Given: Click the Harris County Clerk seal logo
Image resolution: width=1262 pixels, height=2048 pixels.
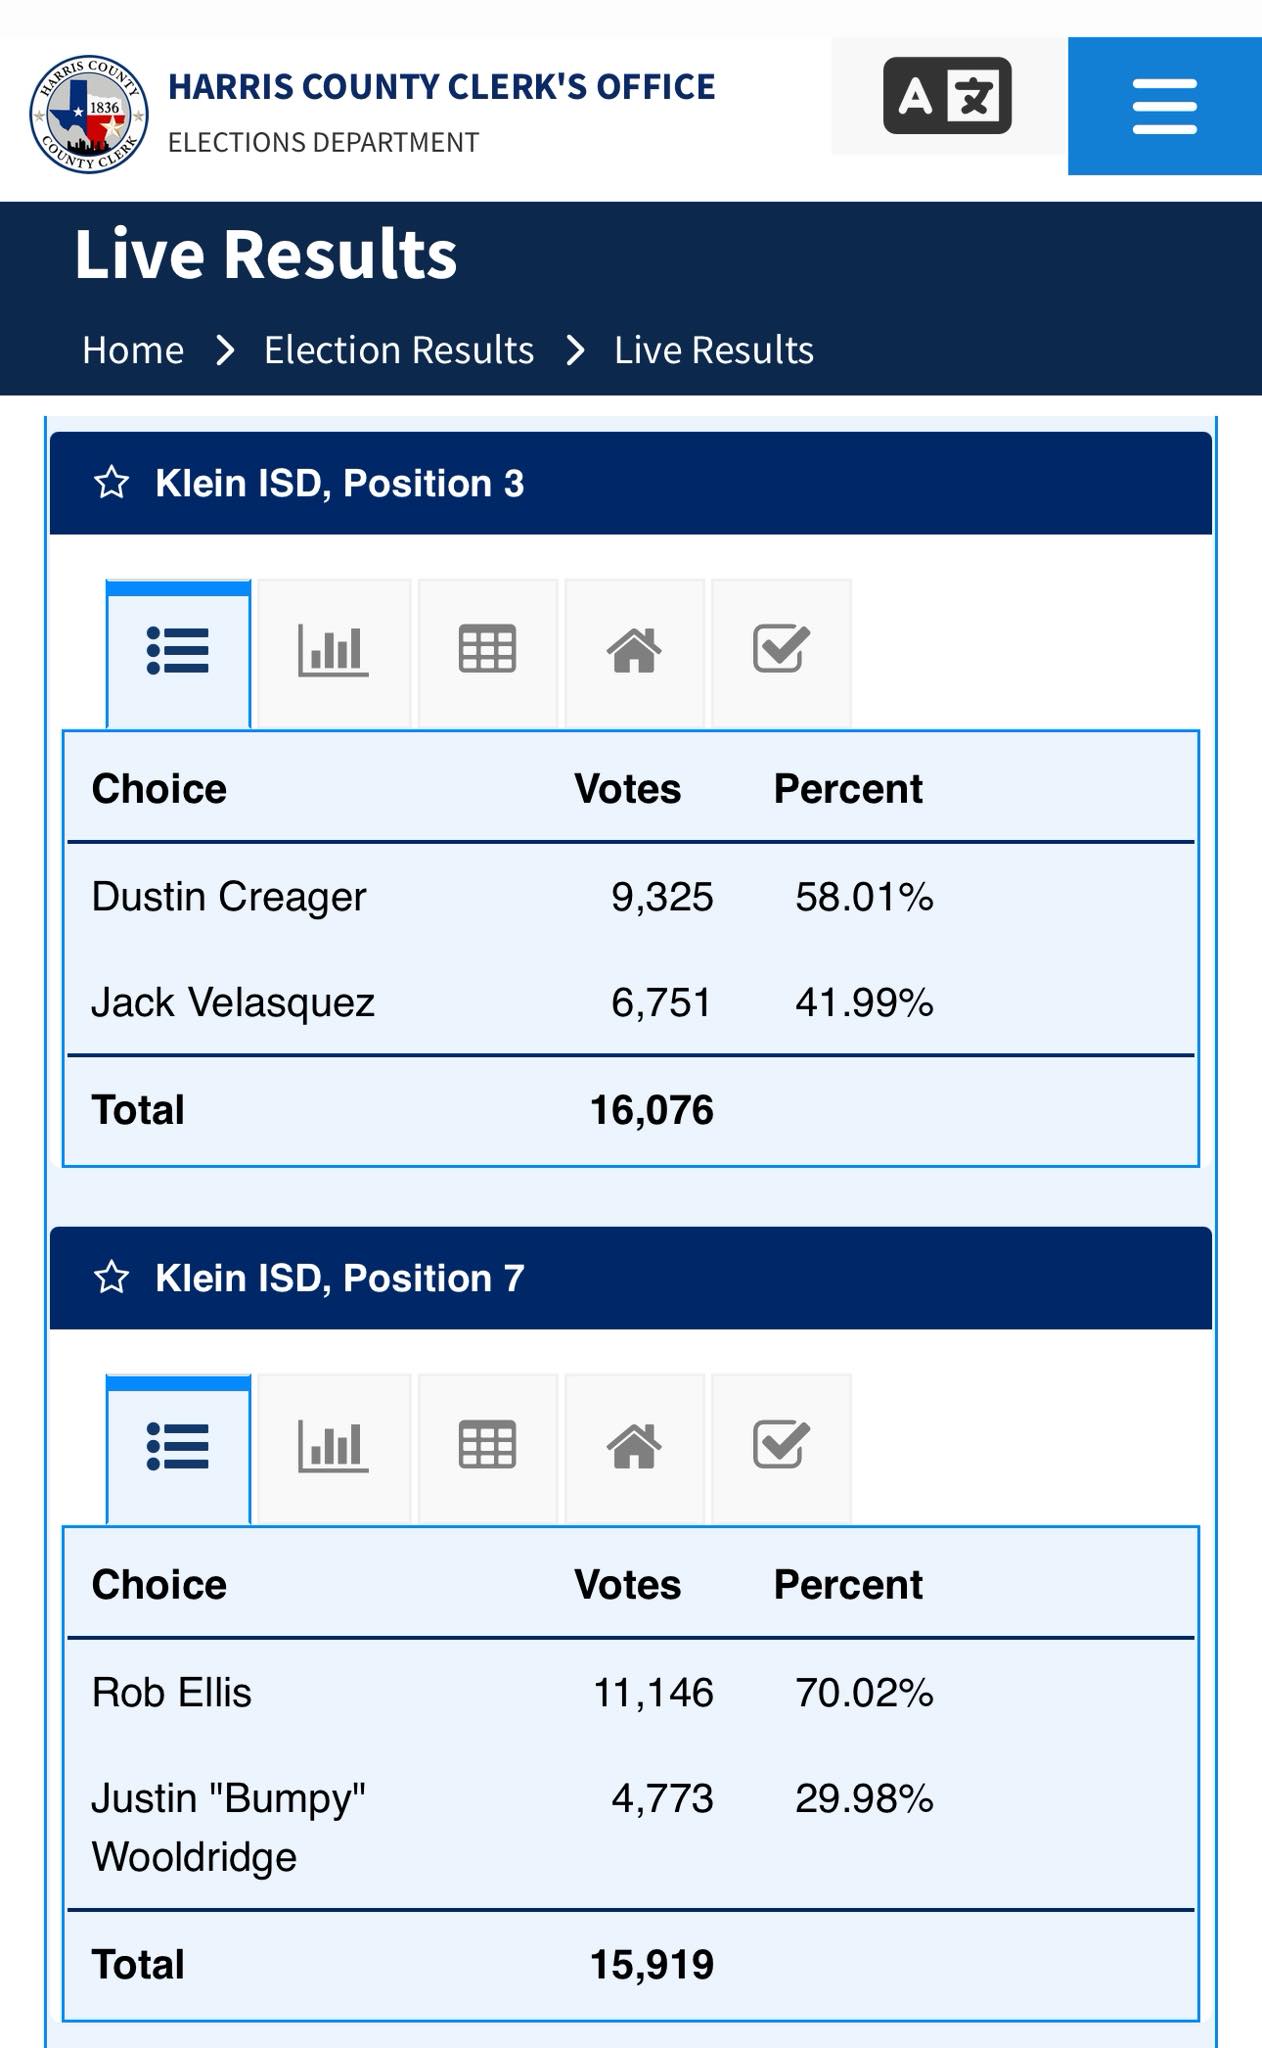Looking at the screenshot, I should click(x=89, y=114).
